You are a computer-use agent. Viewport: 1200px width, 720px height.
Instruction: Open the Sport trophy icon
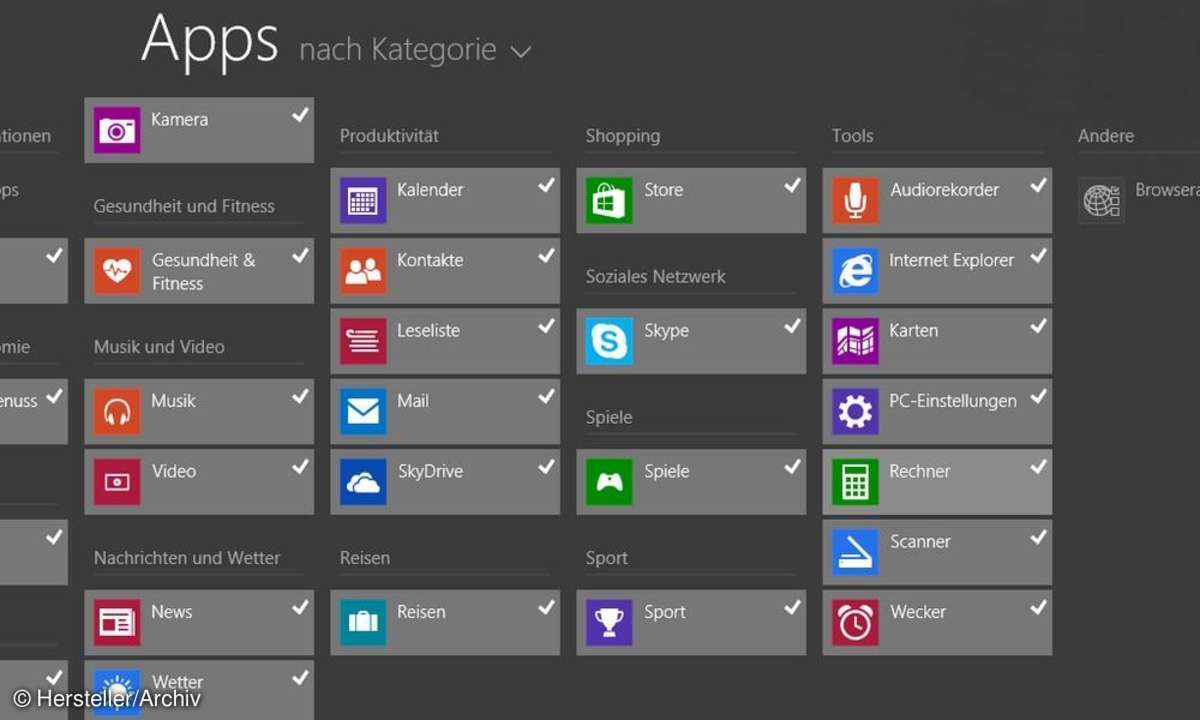tap(609, 623)
